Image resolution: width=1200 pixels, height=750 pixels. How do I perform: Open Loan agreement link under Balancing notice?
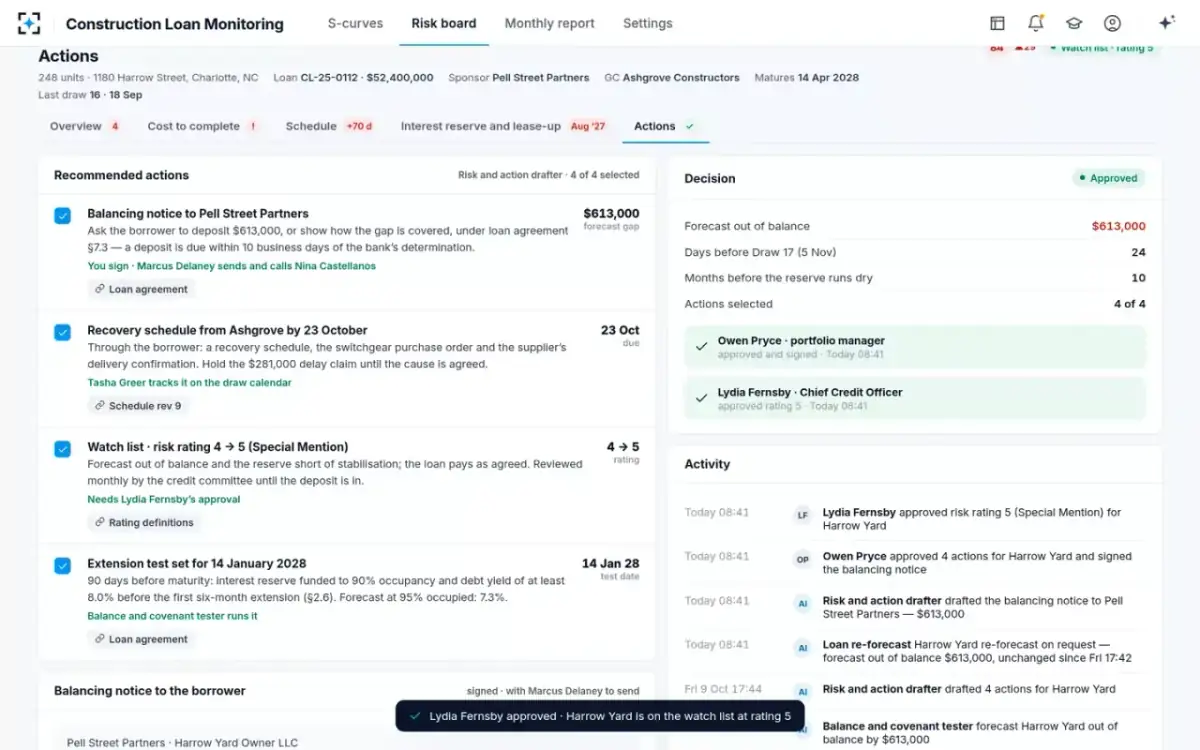141,289
